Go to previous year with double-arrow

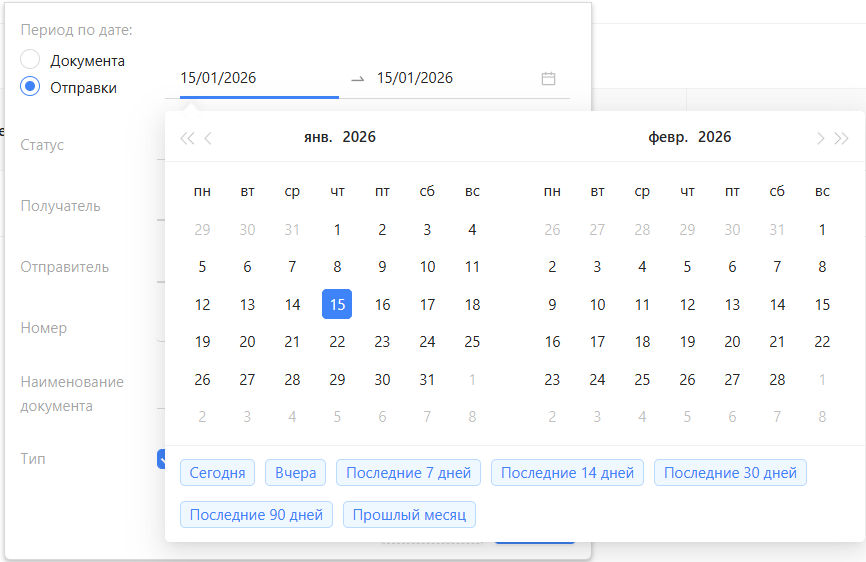[186, 138]
